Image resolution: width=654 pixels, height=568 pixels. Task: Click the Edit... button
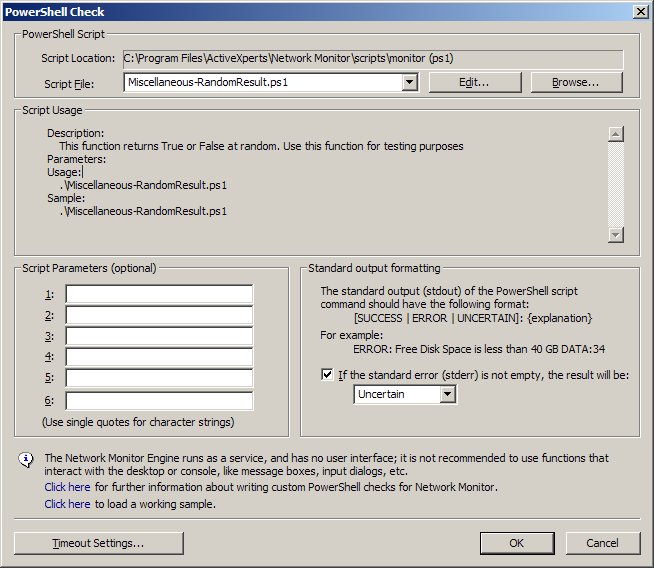[475, 82]
